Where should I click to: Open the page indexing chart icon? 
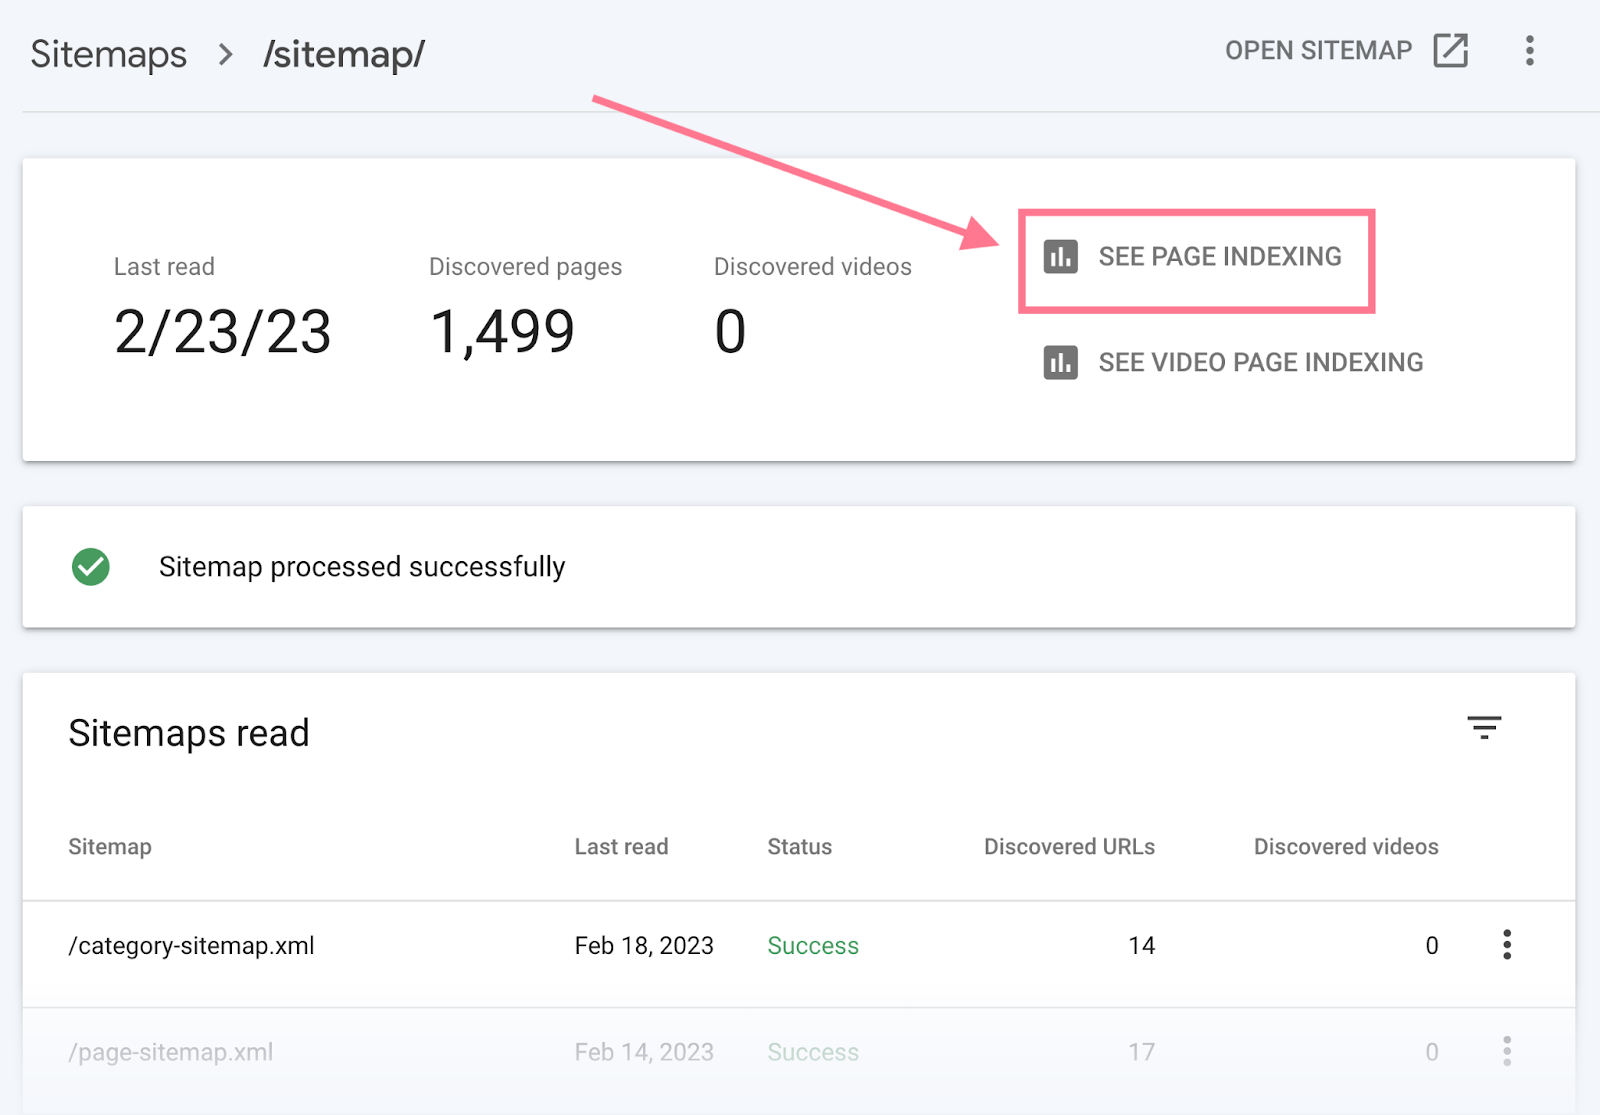[1060, 256]
